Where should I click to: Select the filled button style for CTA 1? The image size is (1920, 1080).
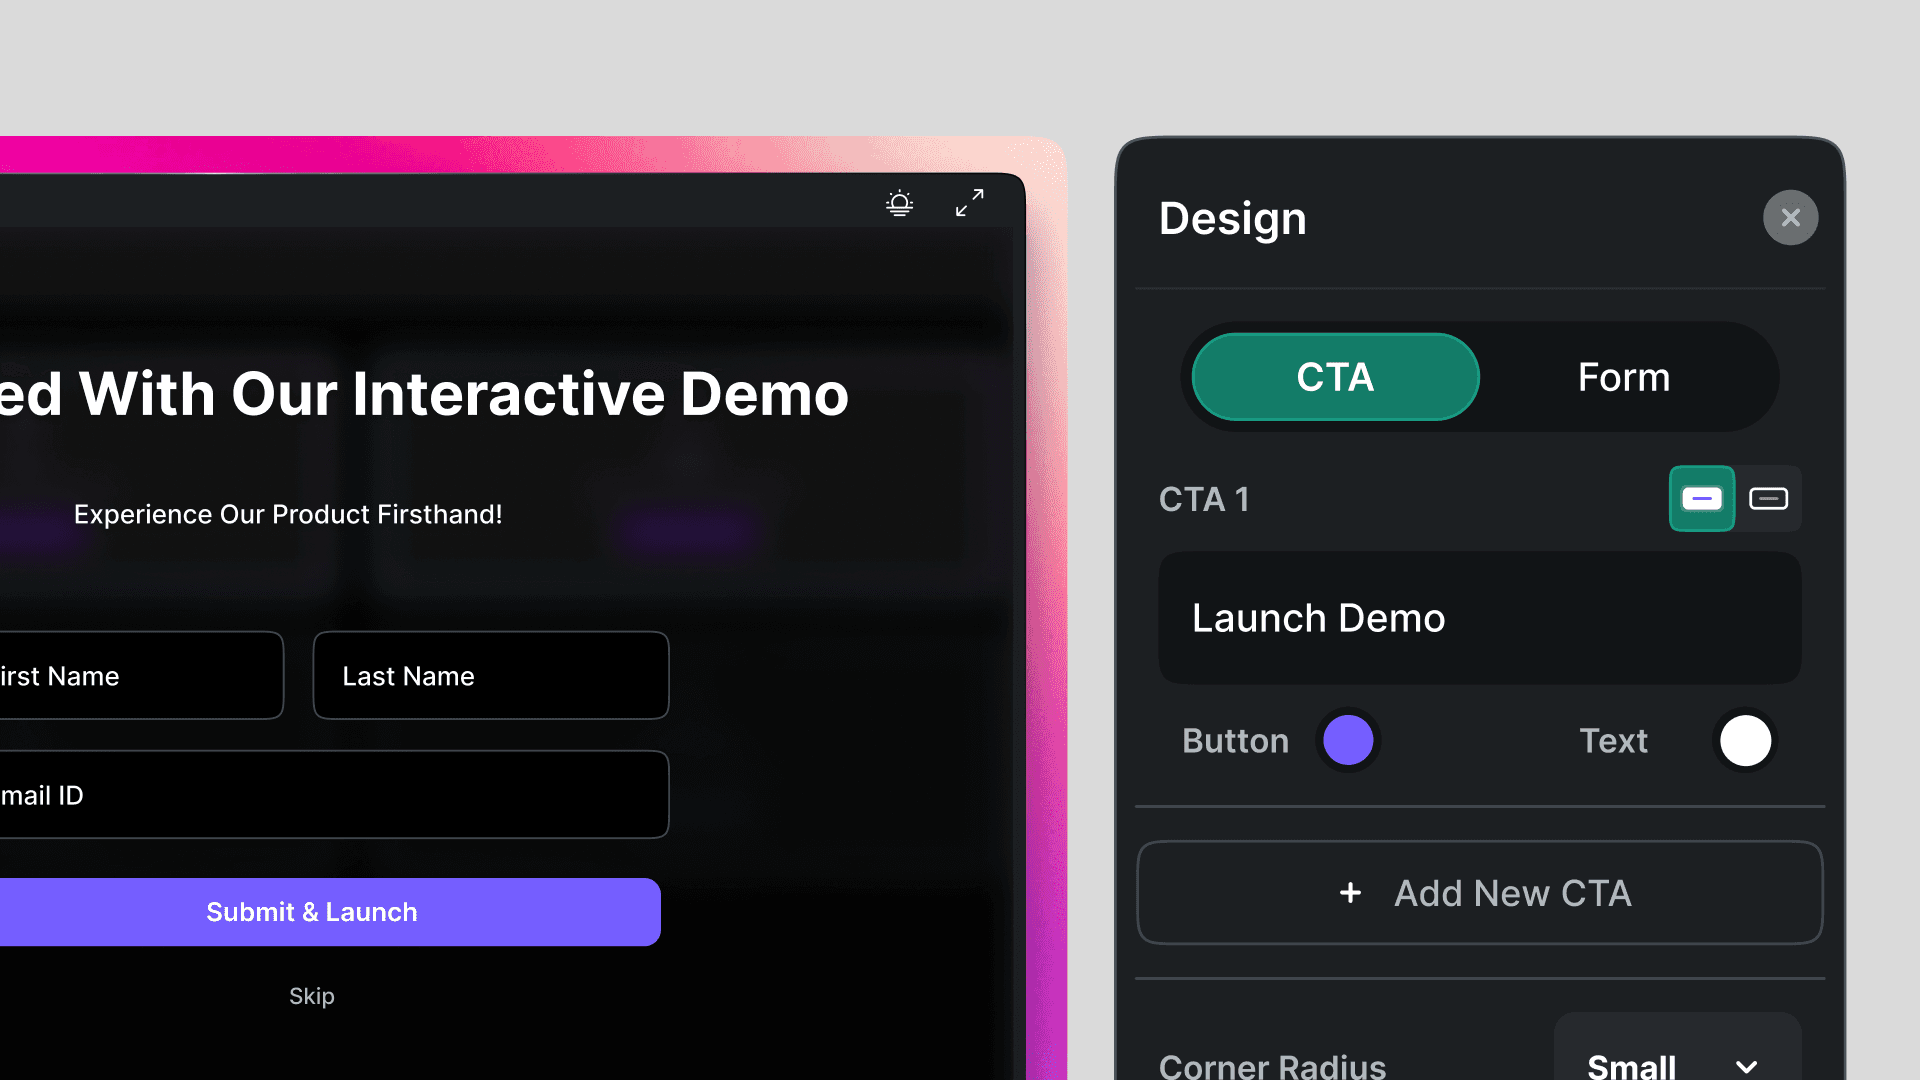[1701, 498]
